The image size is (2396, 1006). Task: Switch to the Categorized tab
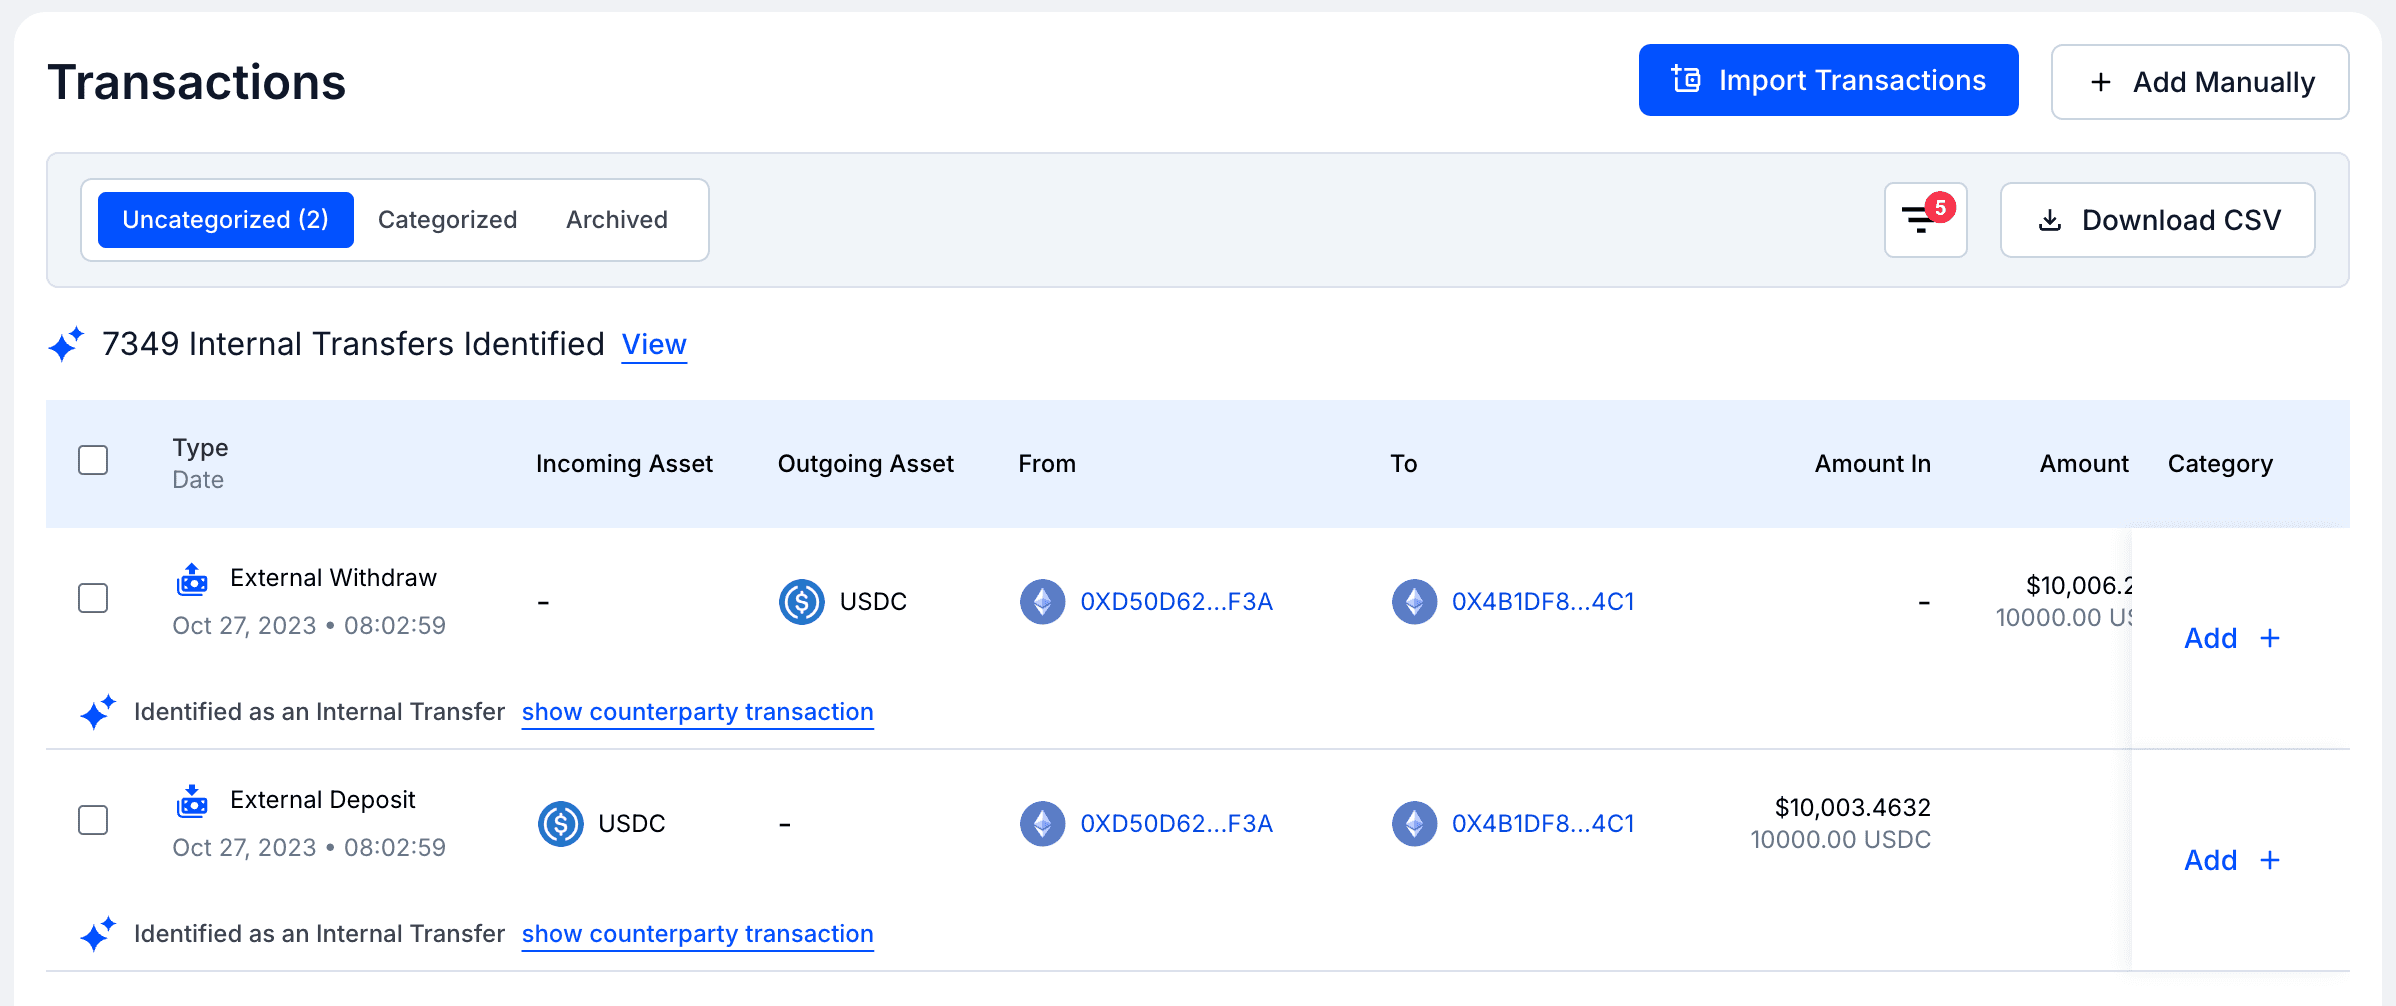(x=446, y=219)
